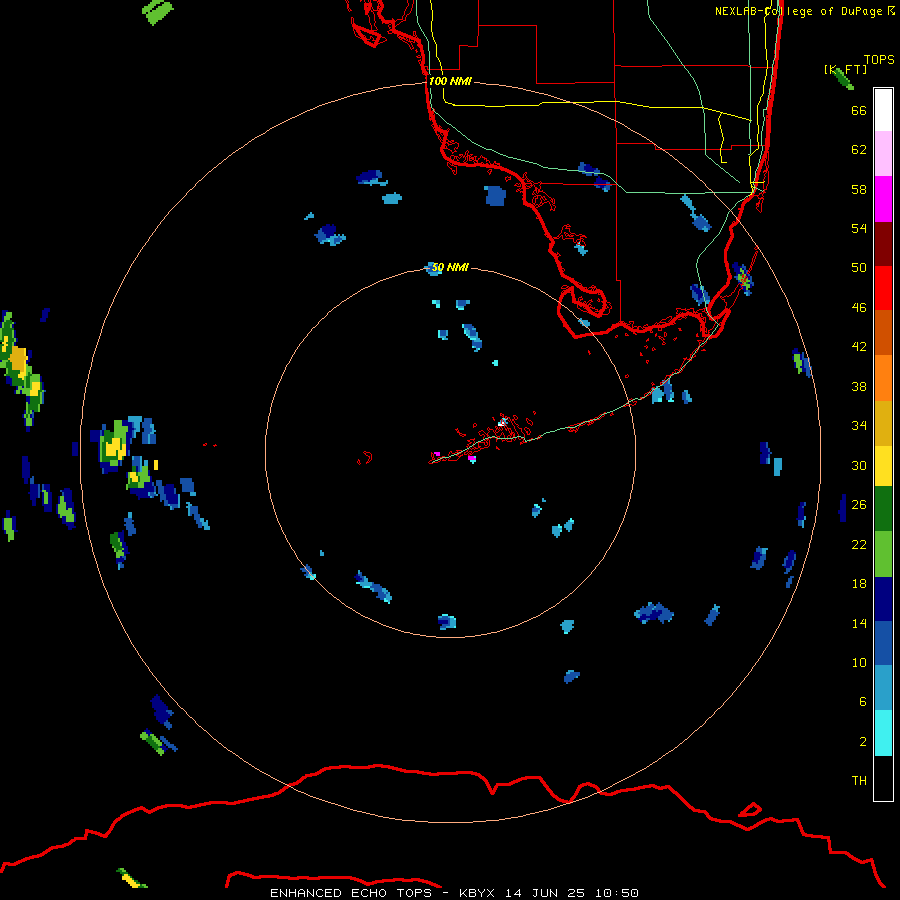Click the white swatch in the tops legend
Screen dimensions: 900x900
[883, 110]
